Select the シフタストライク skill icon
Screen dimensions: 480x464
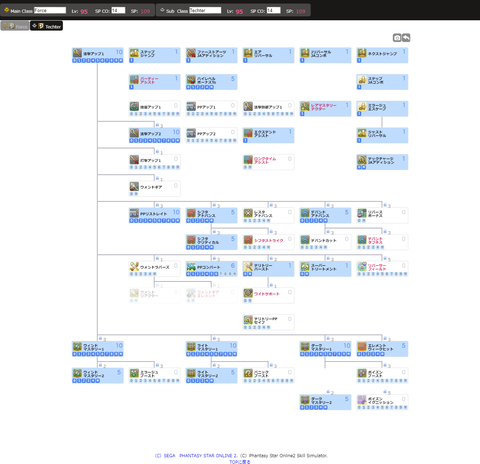click(x=248, y=240)
